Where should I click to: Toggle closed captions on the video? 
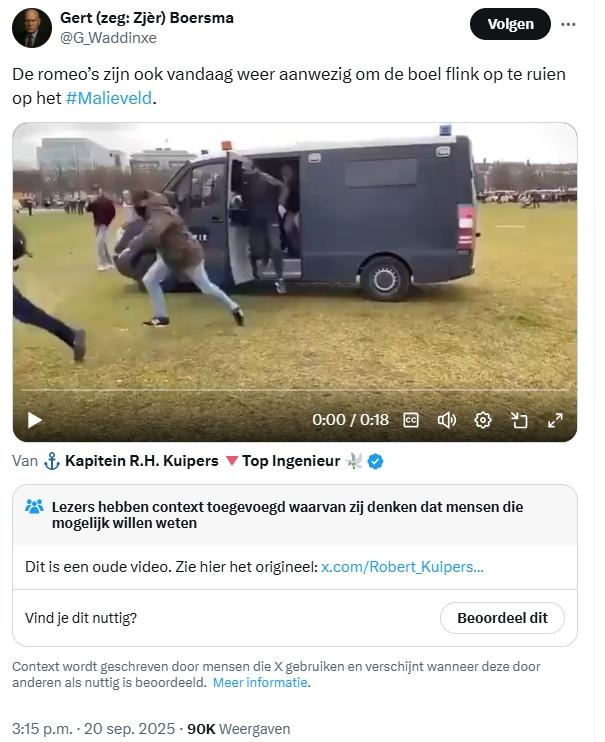(410, 420)
